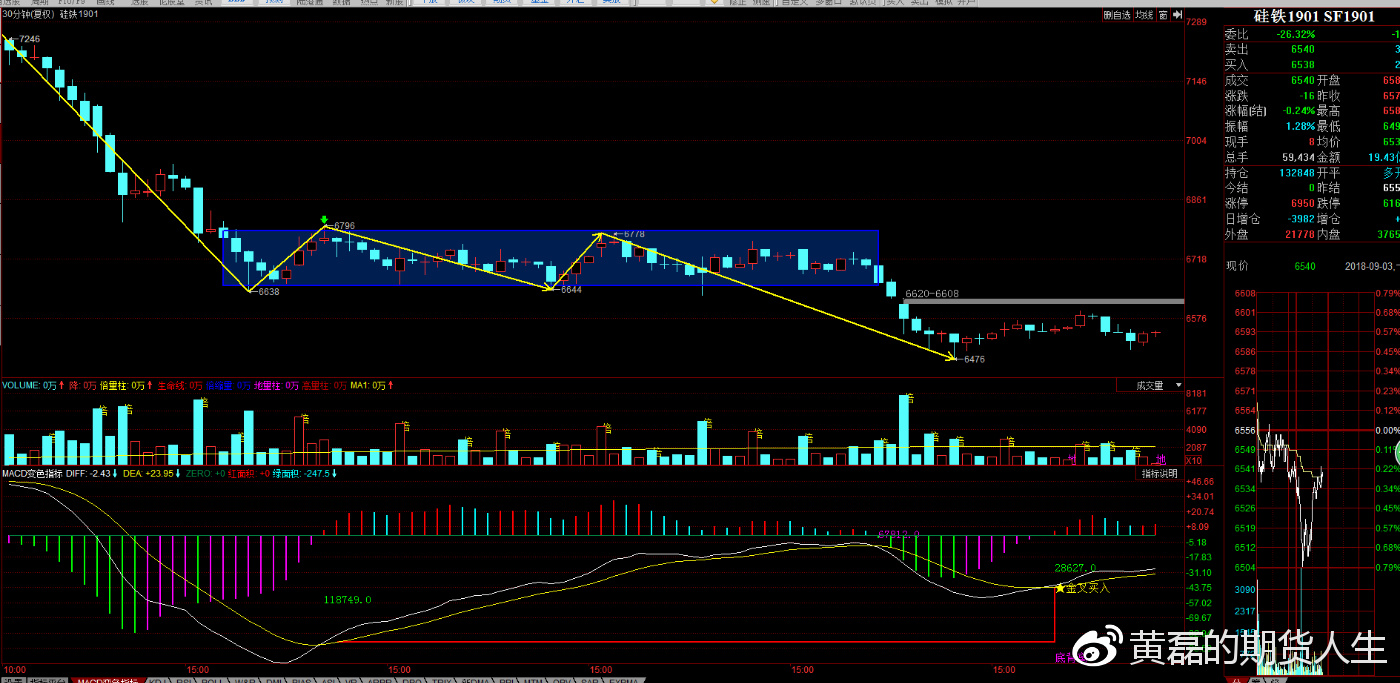Image resolution: width=1400 pixels, height=683 pixels.
Task: Click the 118749.0 MACD area label
Action: (x=348, y=599)
